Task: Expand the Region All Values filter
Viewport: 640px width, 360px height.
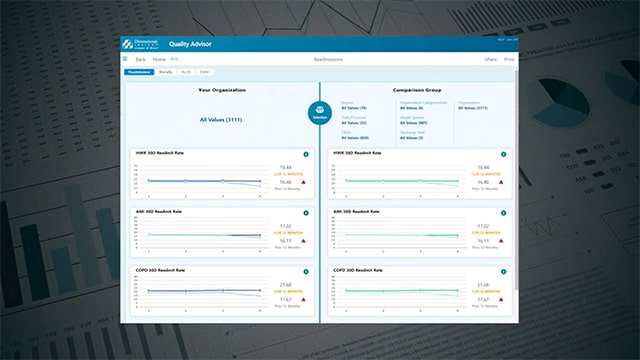Action: pos(354,108)
